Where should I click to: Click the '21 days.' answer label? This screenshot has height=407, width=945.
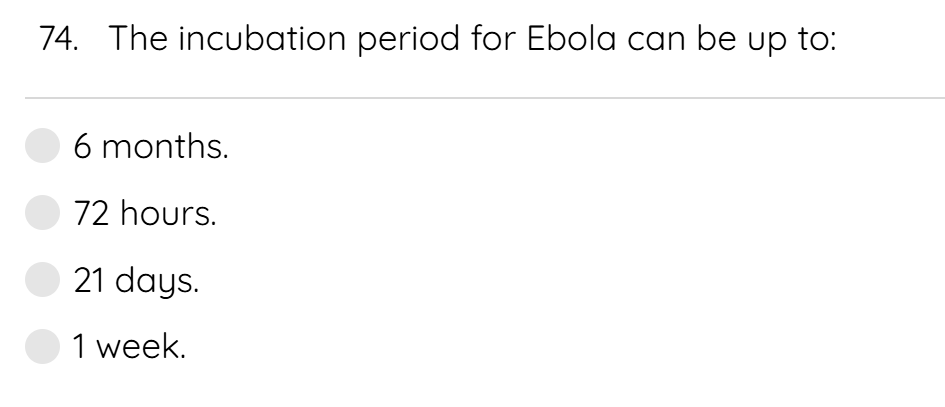[136, 281]
